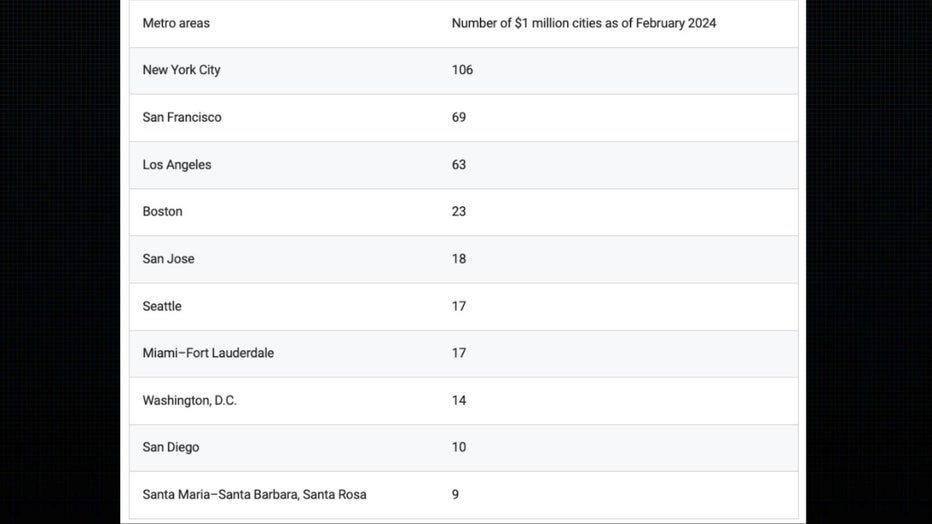Click the value 18 for San Jose
Viewport: 932px width, 524px height.
pos(459,258)
